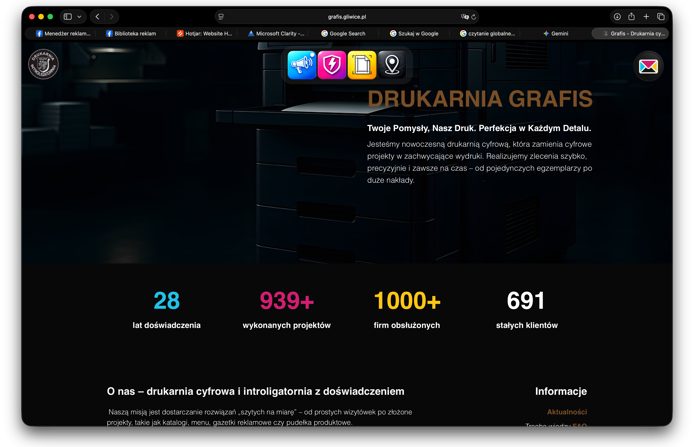Click the O nas drukarnia cyfrowa heading
The width and height of the screenshot is (695, 447).
255,391
